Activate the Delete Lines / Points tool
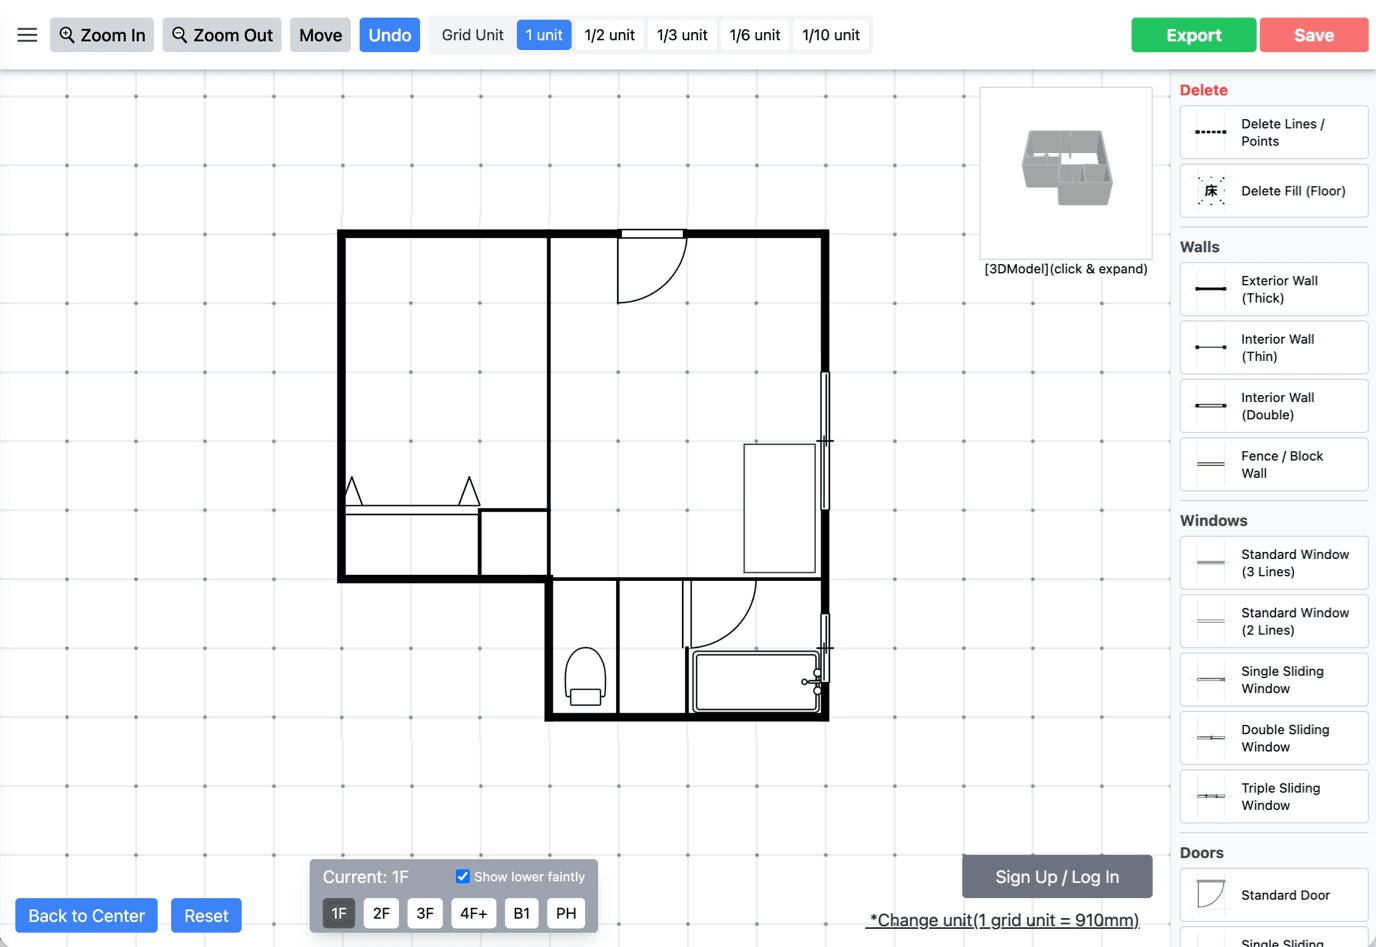1376x947 pixels. (x=1273, y=131)
